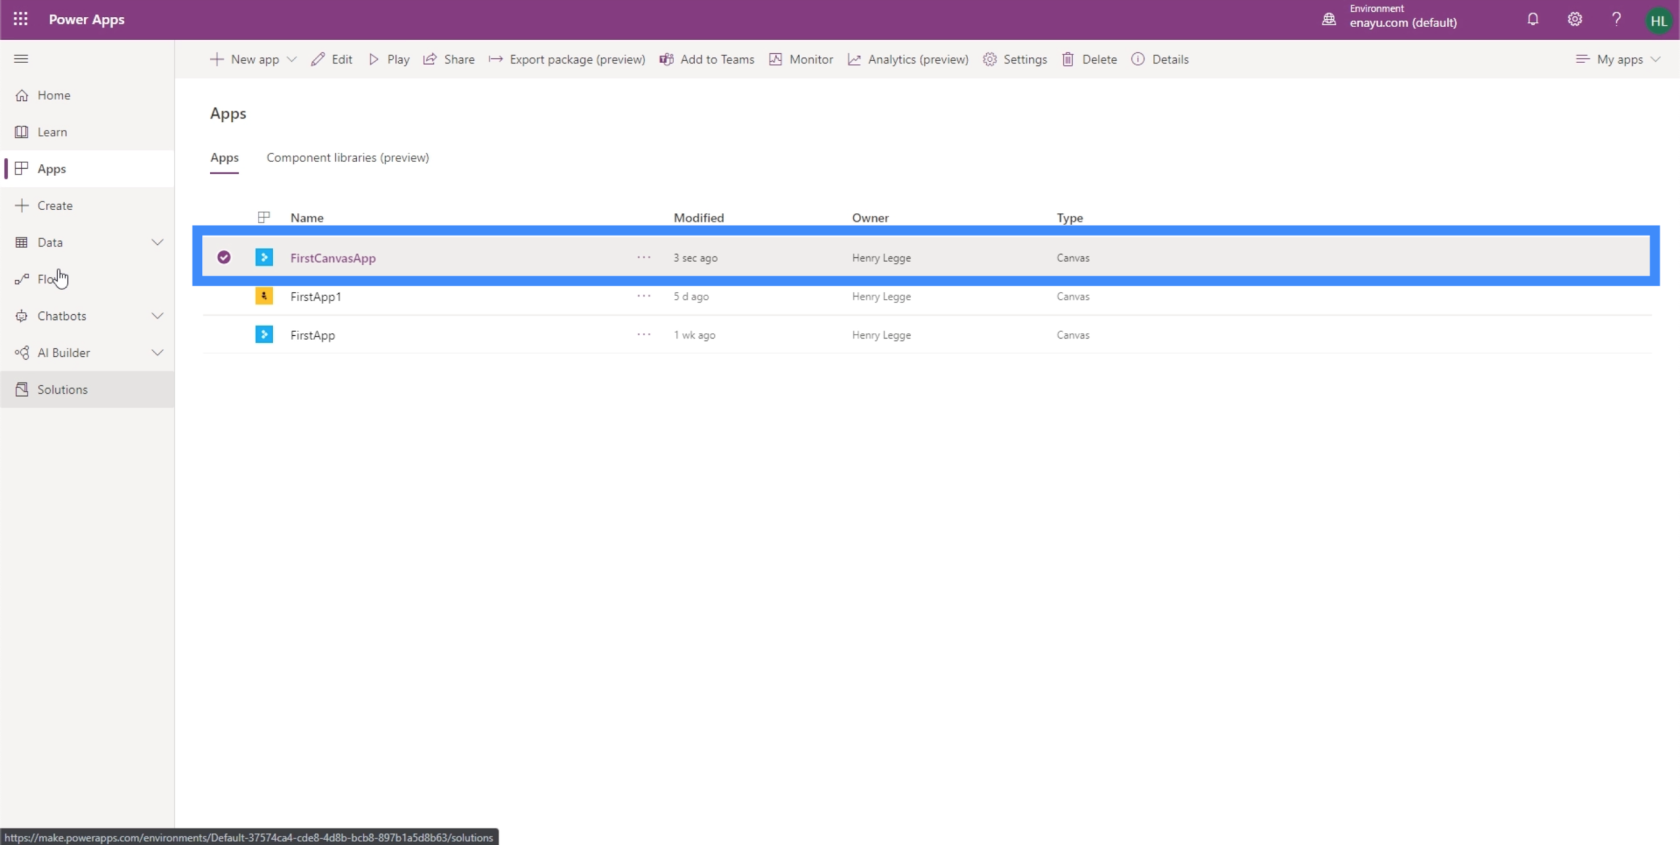Sort by the Modified column header

click(699, 218)
